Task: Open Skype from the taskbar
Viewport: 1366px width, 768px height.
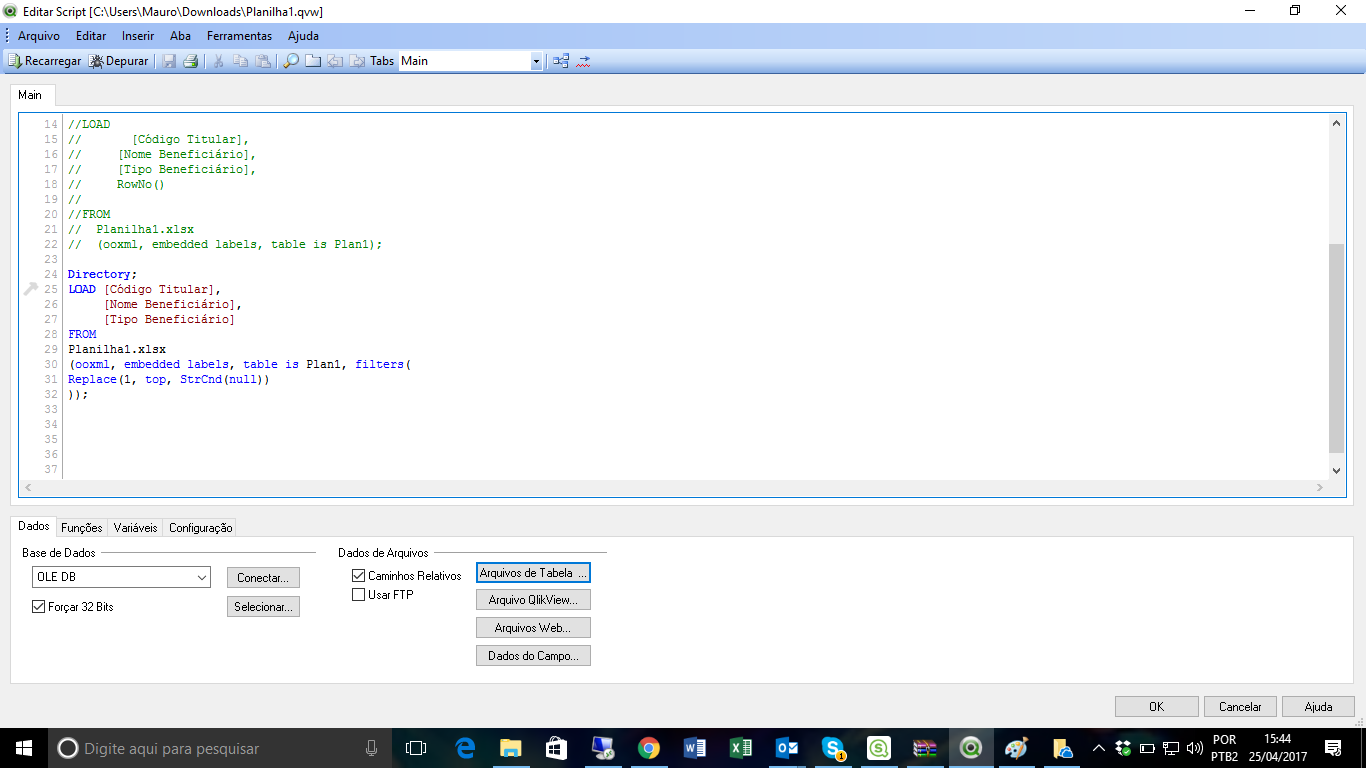Action: [x=833, y=748]
